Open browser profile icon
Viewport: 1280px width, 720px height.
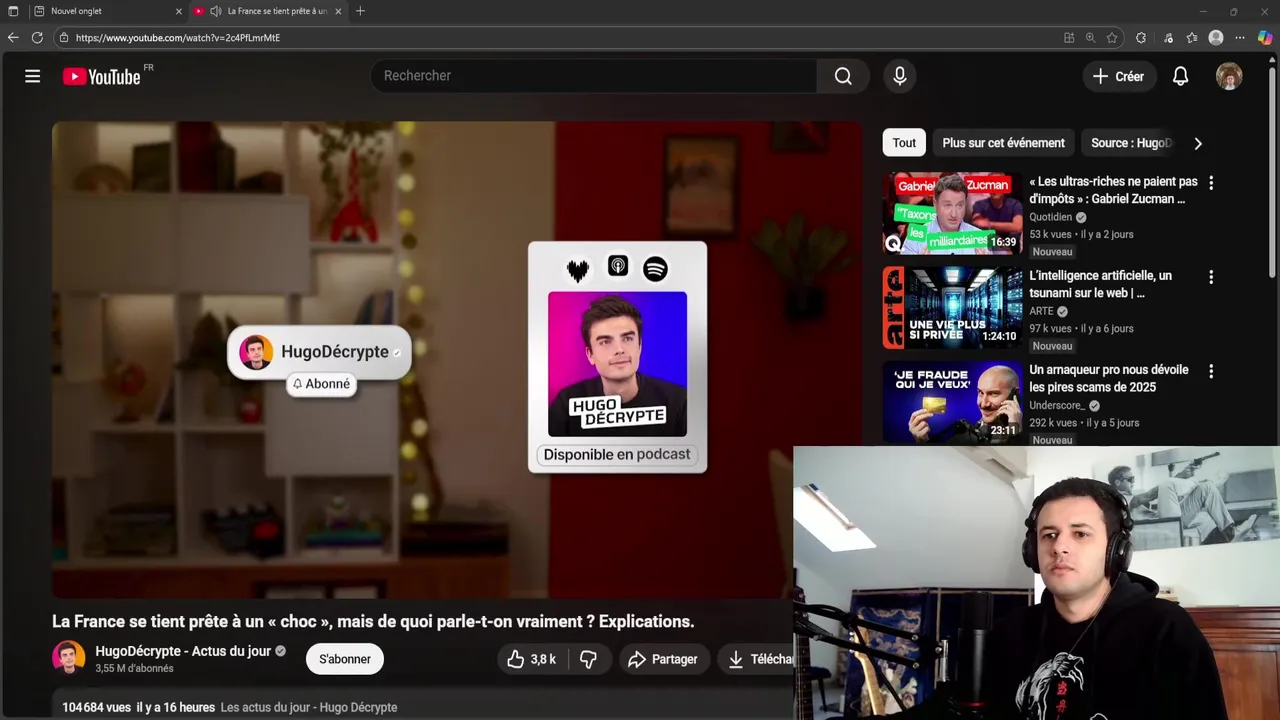tap(1216, 38)
